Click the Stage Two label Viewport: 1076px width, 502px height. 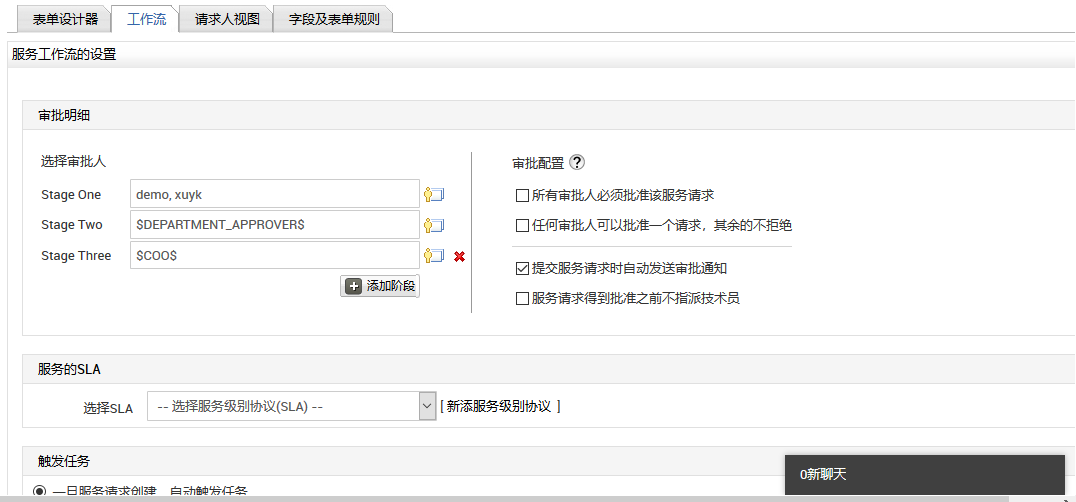[71, 225]
